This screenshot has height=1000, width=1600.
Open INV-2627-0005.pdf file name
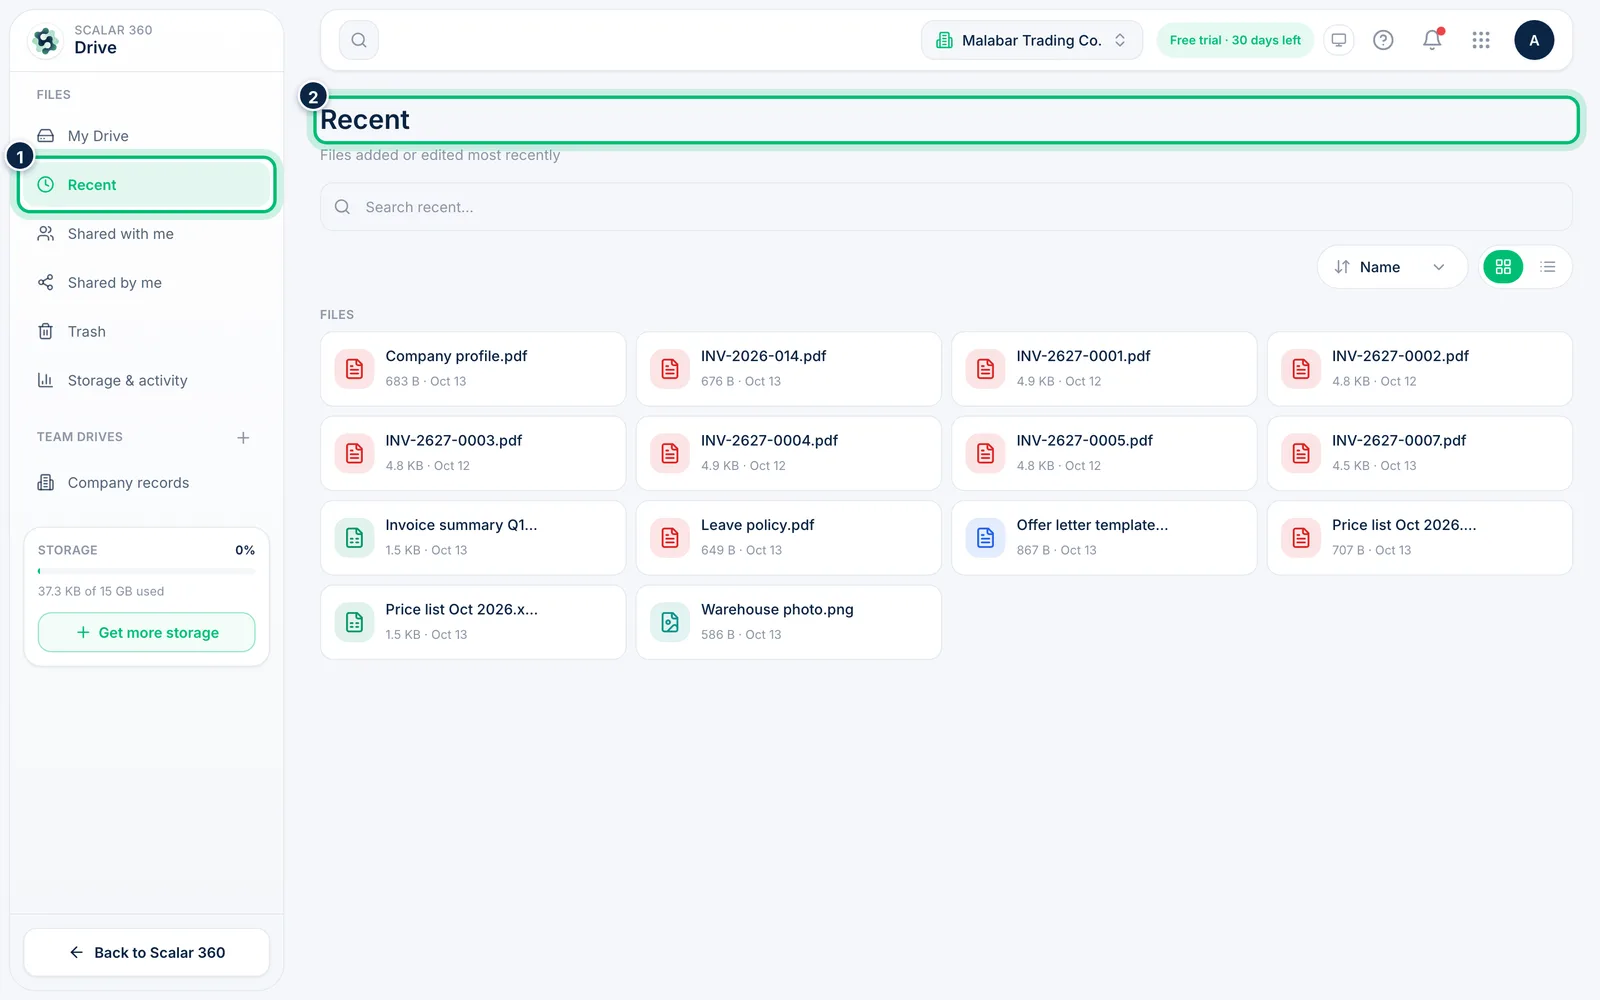[x=1084, y=441]
